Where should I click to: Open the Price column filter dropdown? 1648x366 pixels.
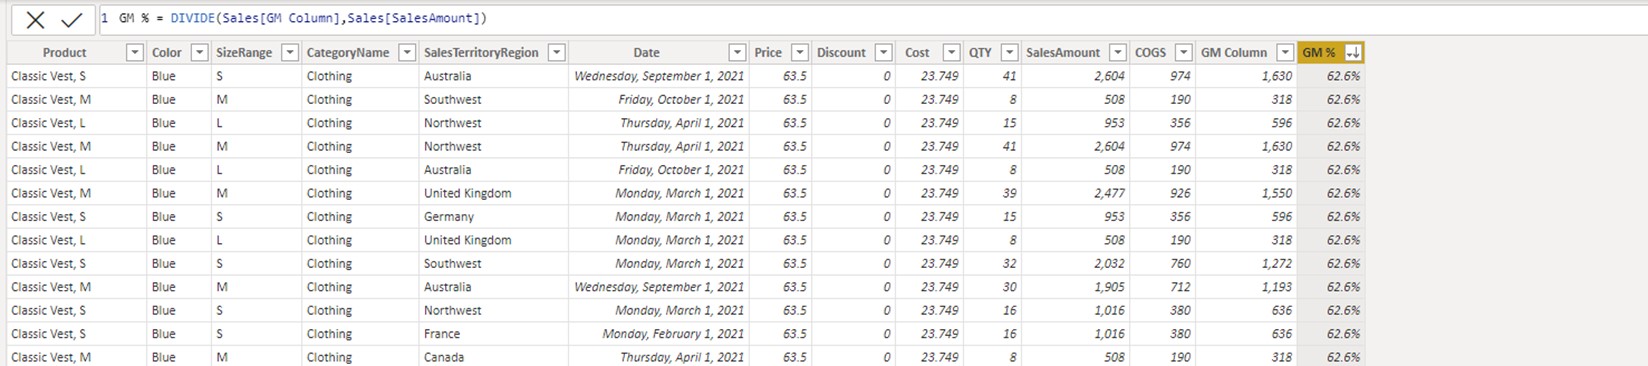click(x=799, y=52)
